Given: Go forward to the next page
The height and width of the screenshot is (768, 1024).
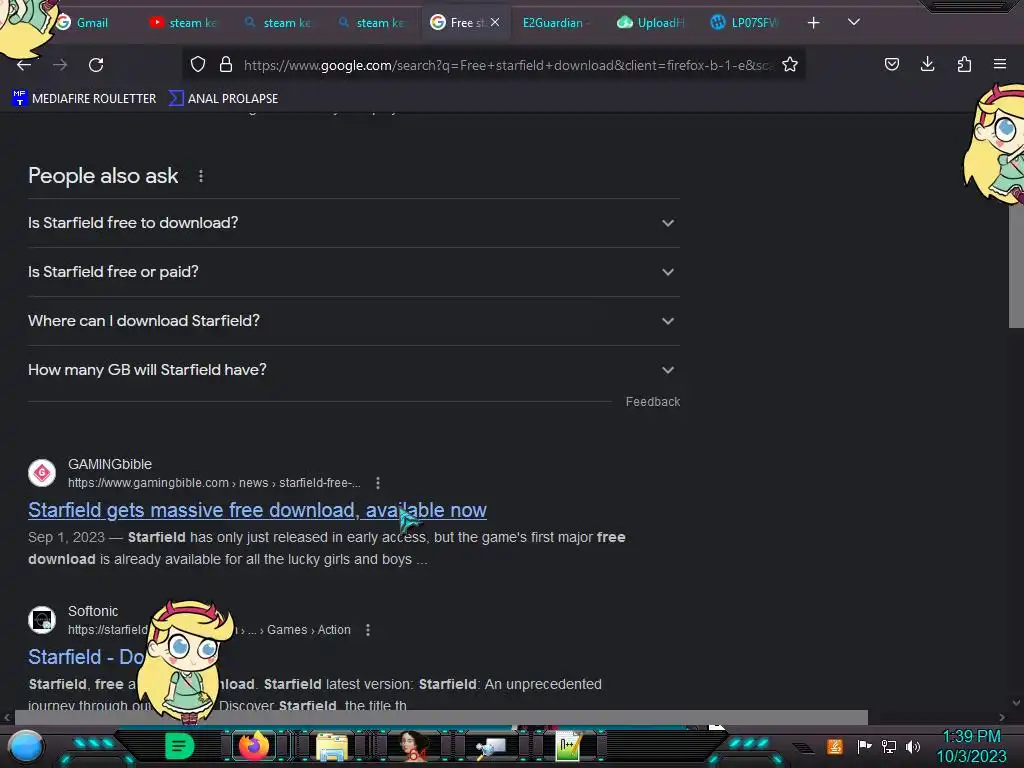Looking at the screenshot, I should point(60,65).
